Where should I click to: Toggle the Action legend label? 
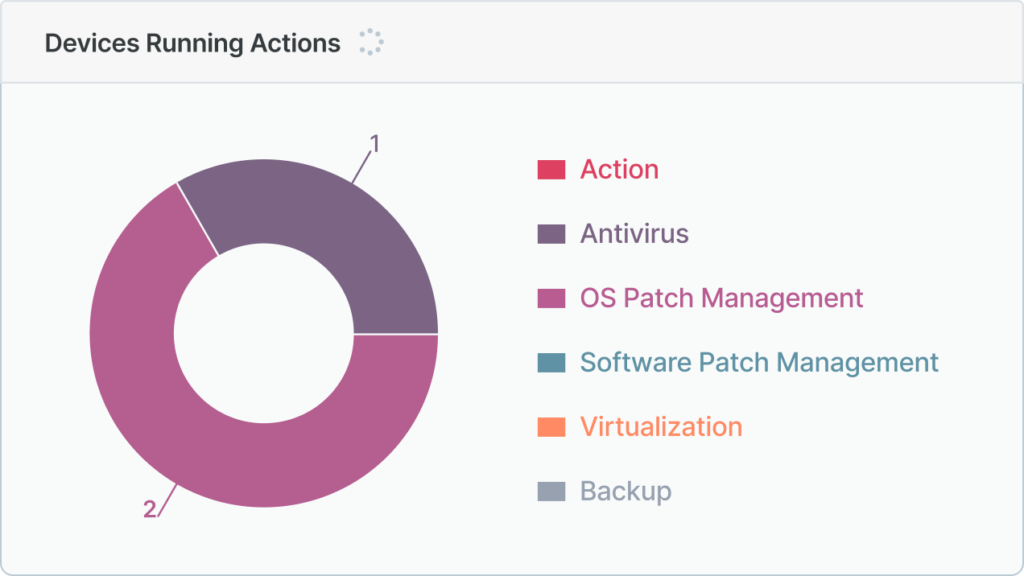coord(619,170)
